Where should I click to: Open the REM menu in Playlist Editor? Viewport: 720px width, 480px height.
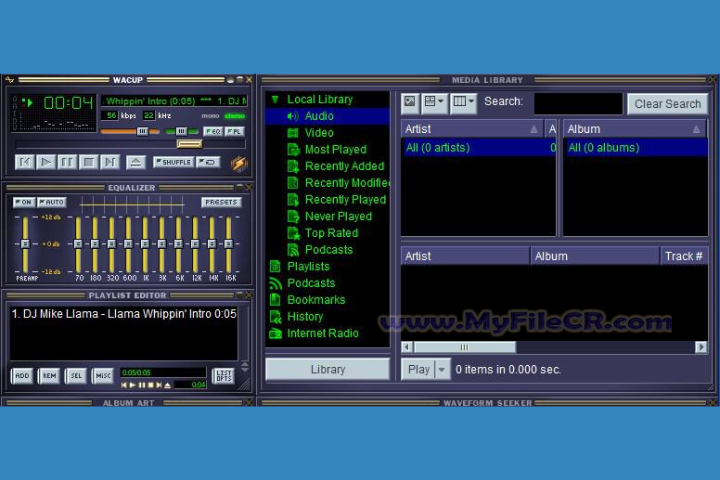(x=49, y=376)
